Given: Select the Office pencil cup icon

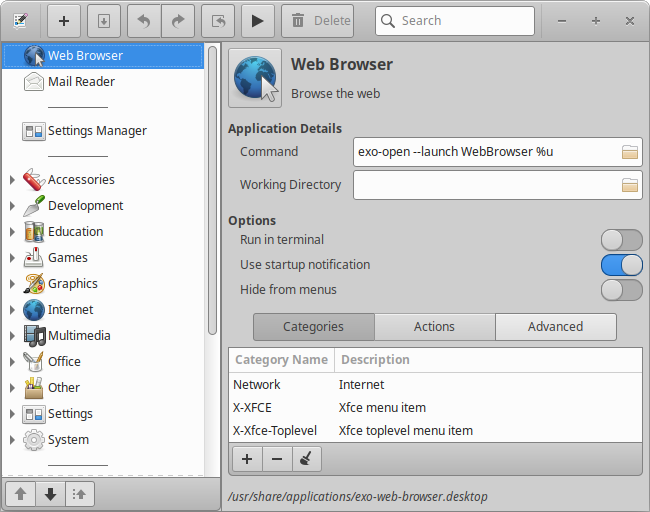Looking at the screenshot, I should tap(34, 362).
